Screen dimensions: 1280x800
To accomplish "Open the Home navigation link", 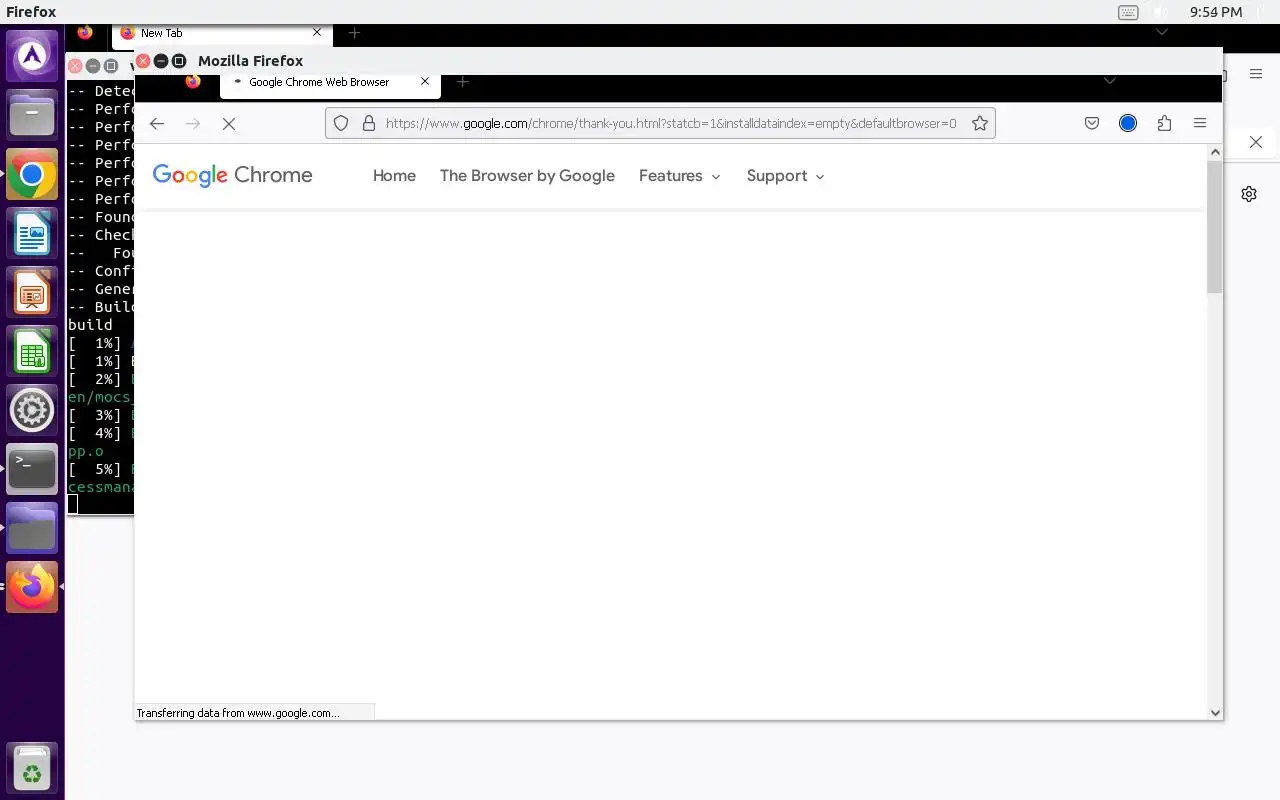I will [394, 175].
